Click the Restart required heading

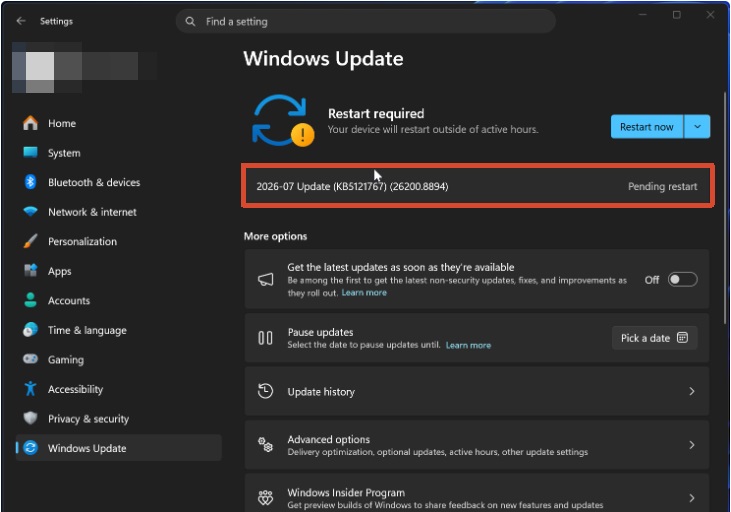pos(376,113)
